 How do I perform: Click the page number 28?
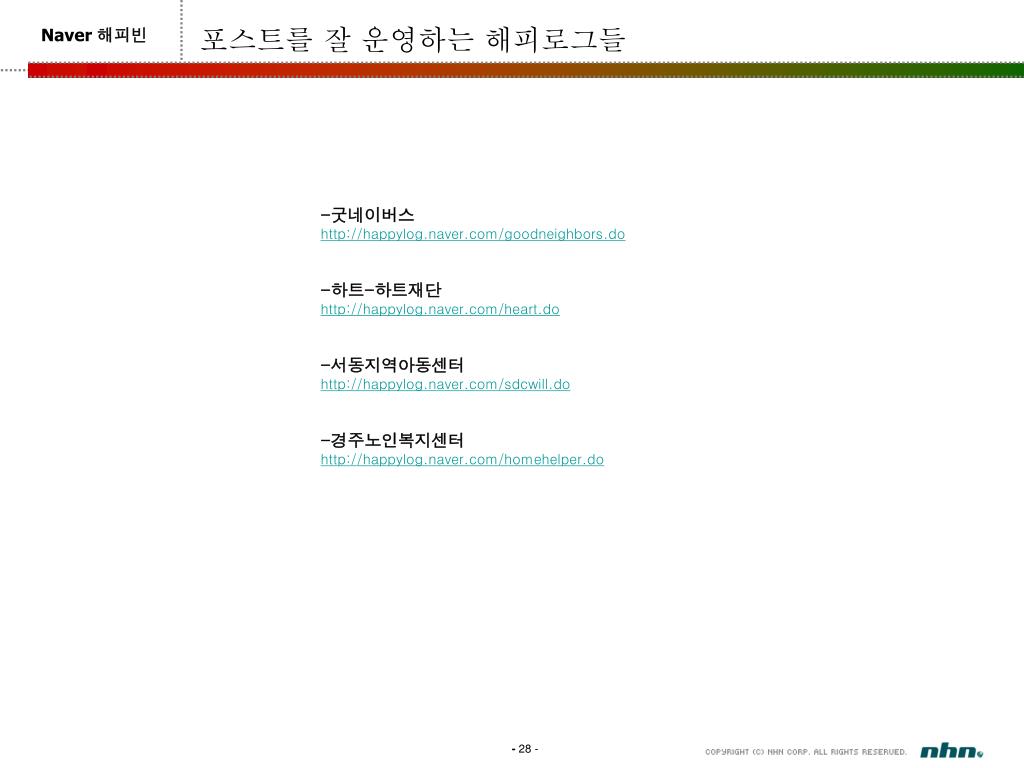click(x=524, y=749)
